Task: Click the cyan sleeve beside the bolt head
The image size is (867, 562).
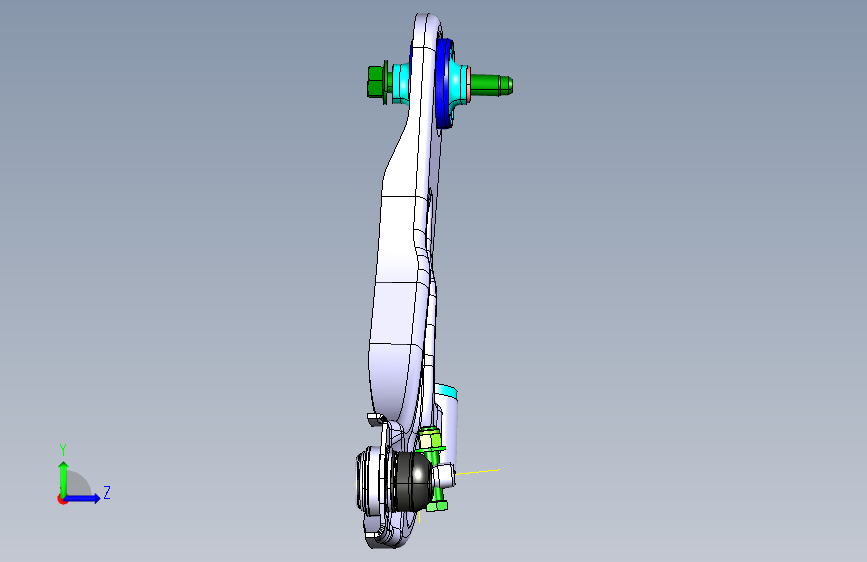Action: point(400,83)
